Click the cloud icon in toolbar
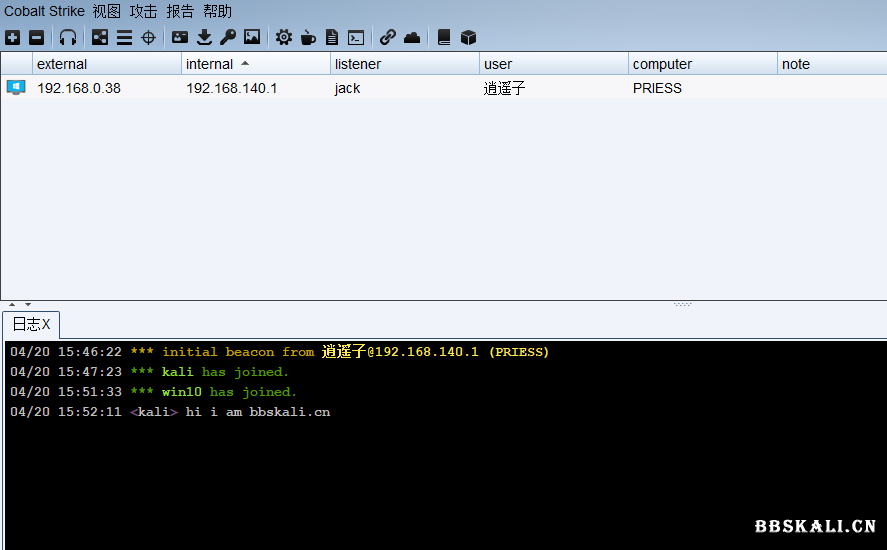Viewport: 887px width, 550px height. [x=412, y=37]
